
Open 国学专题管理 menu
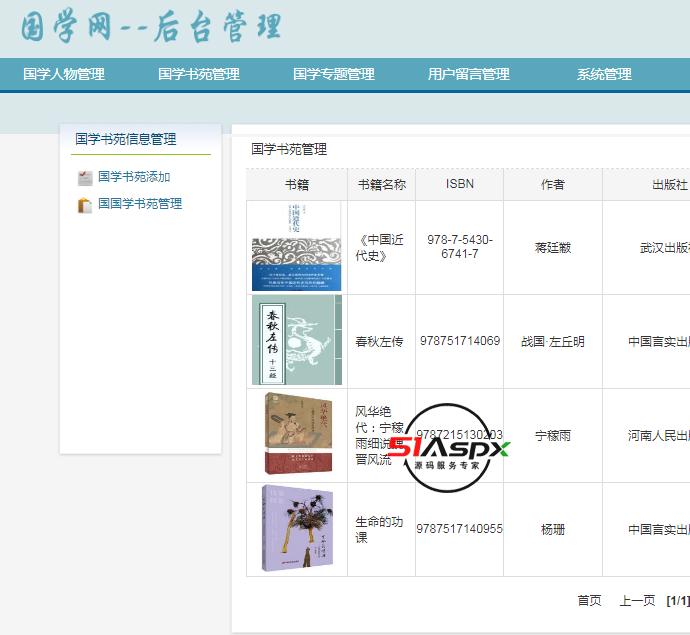(x=334, y=74)
